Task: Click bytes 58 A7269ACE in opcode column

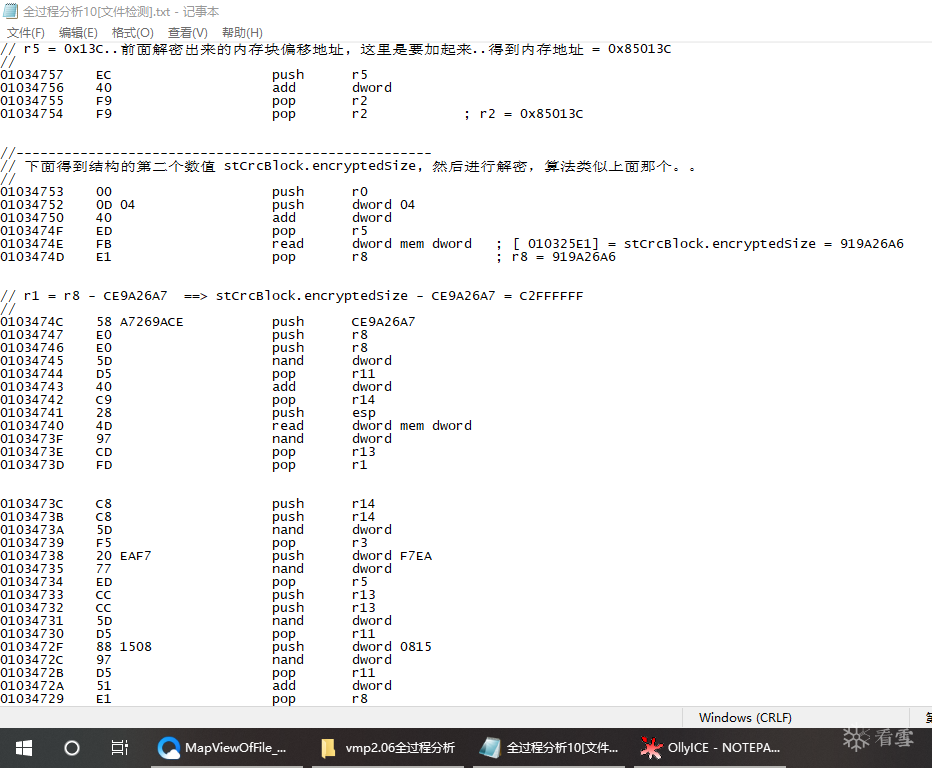Action: tap(140, 322)
